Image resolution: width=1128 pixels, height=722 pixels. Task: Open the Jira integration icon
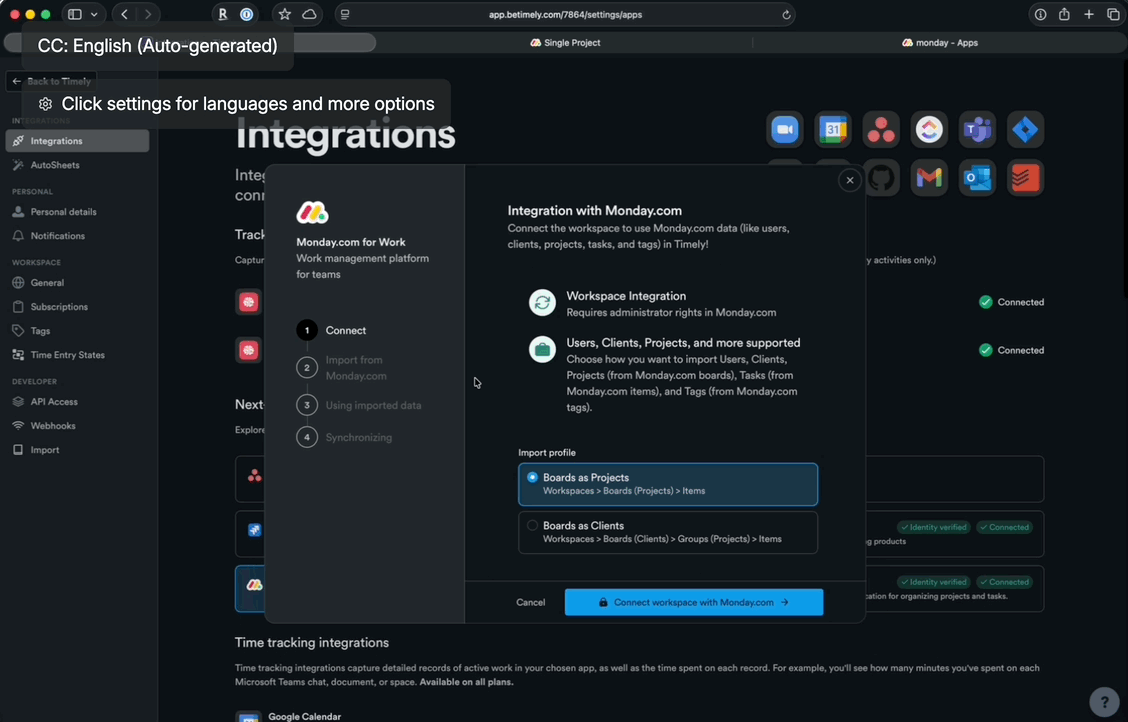[x=1025, y=130]
